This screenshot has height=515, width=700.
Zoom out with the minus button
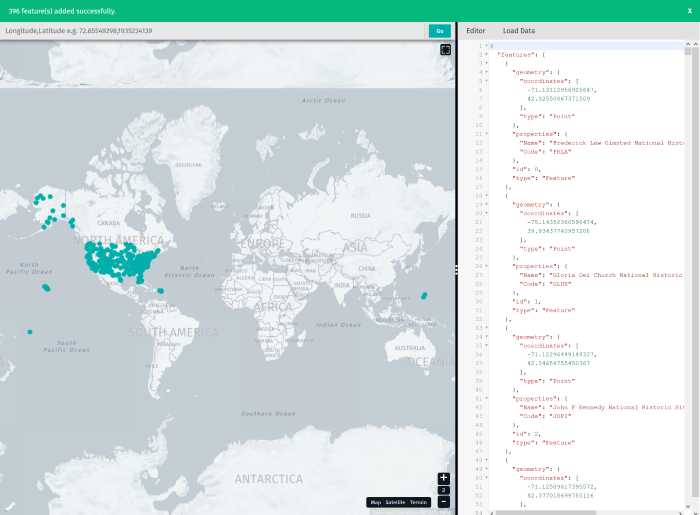pos(443,502)
